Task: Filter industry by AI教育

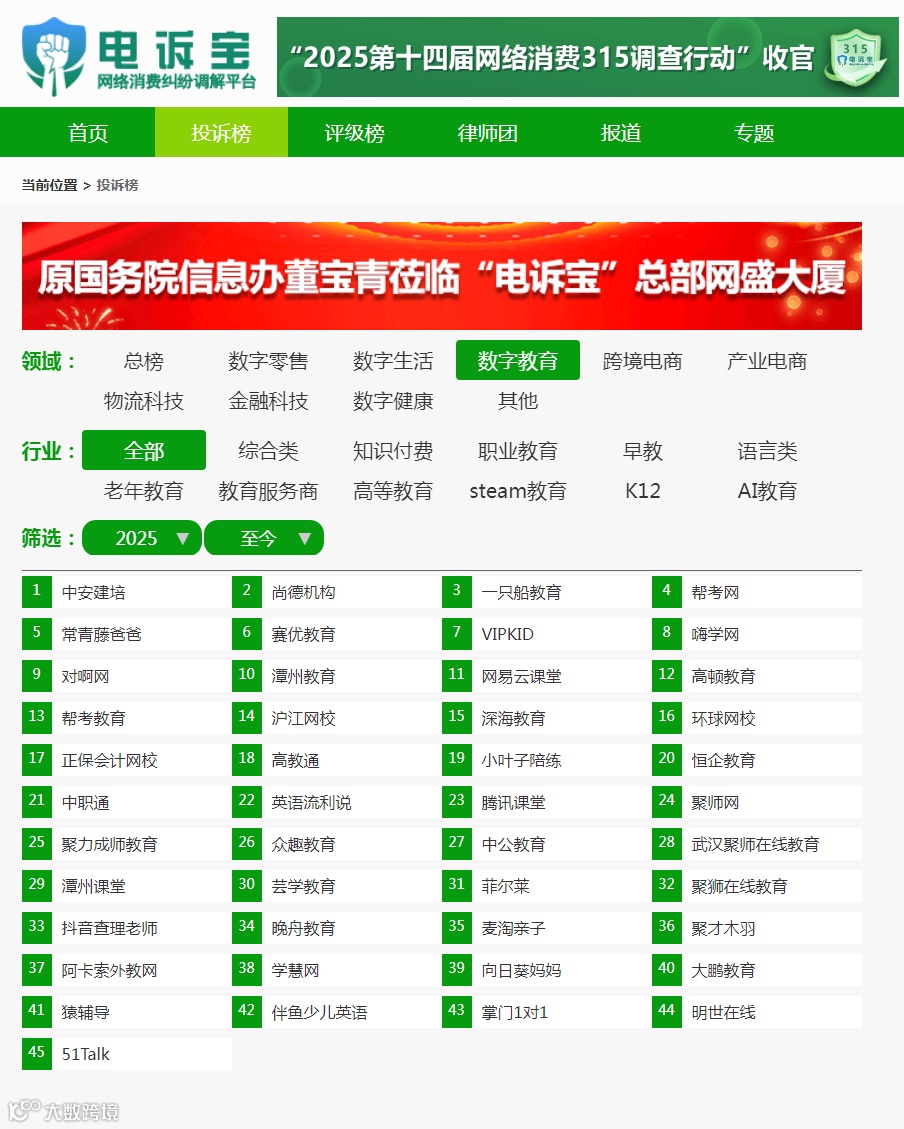Action: point(767,490)
